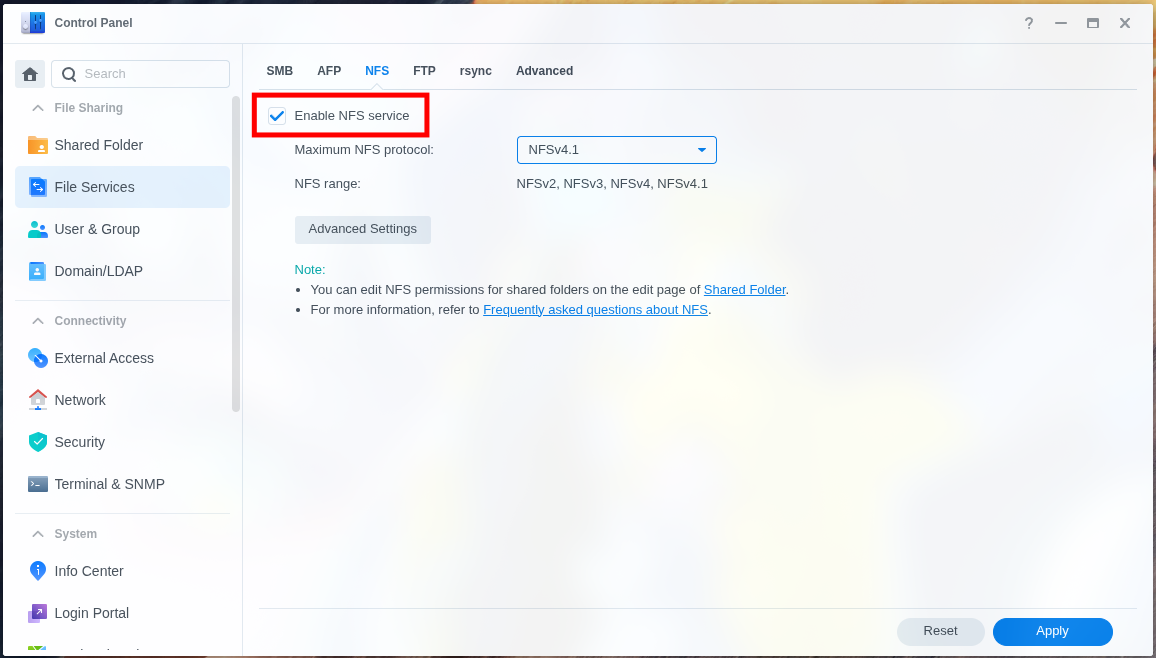Open User & Group icon
The image size is (1156, 658).
(38, 229)
